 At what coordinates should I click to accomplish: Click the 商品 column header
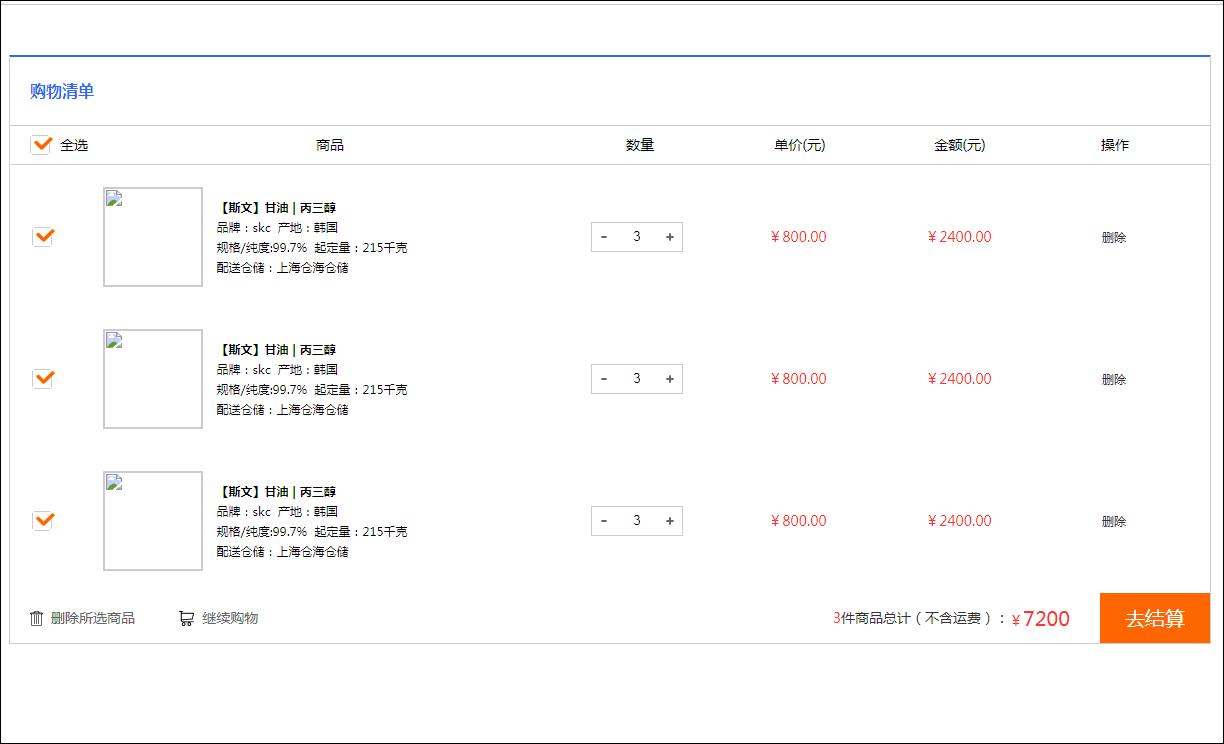[330, 145]
